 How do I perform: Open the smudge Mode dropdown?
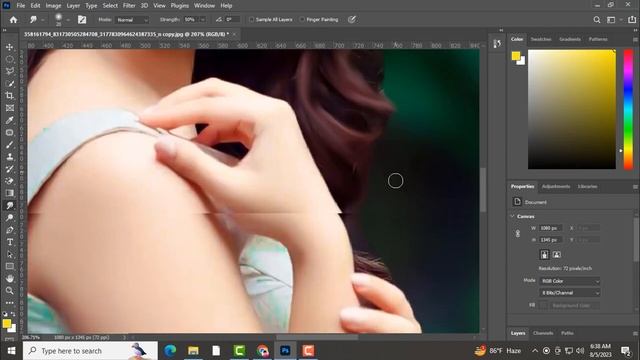click(132, 20)
